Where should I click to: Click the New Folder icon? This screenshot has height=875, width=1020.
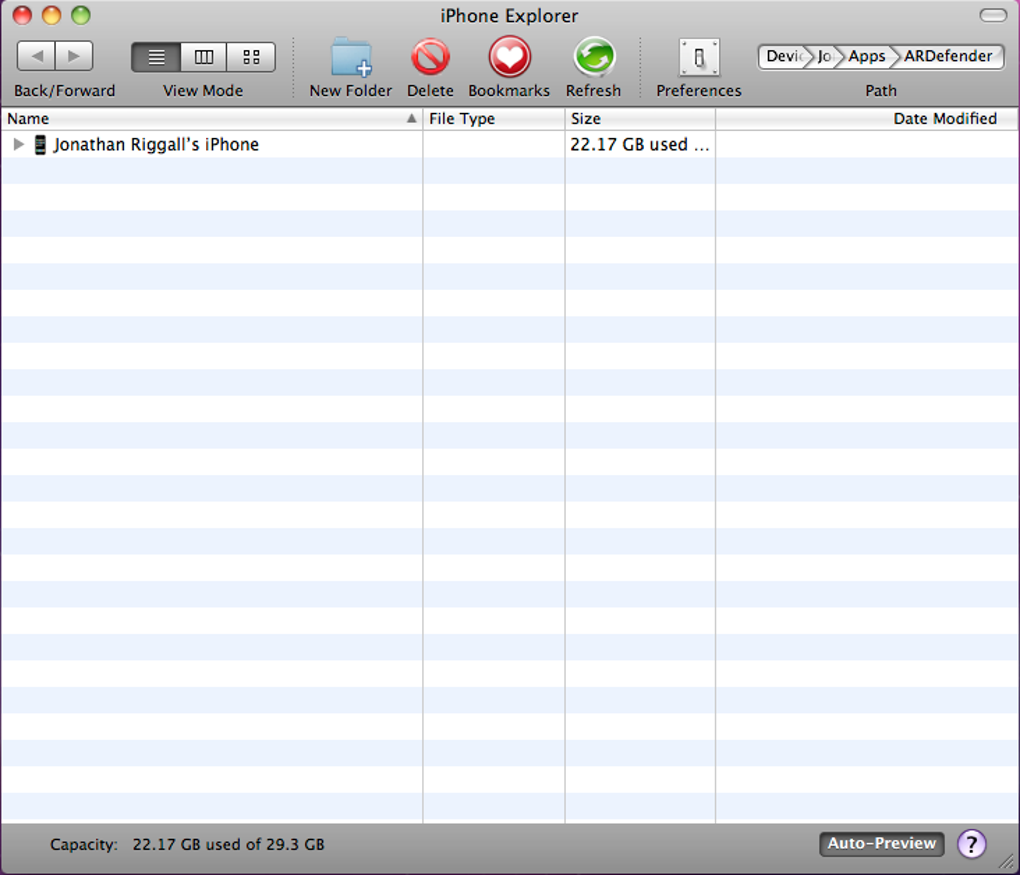pyautogui.click(x=351, y=58)
